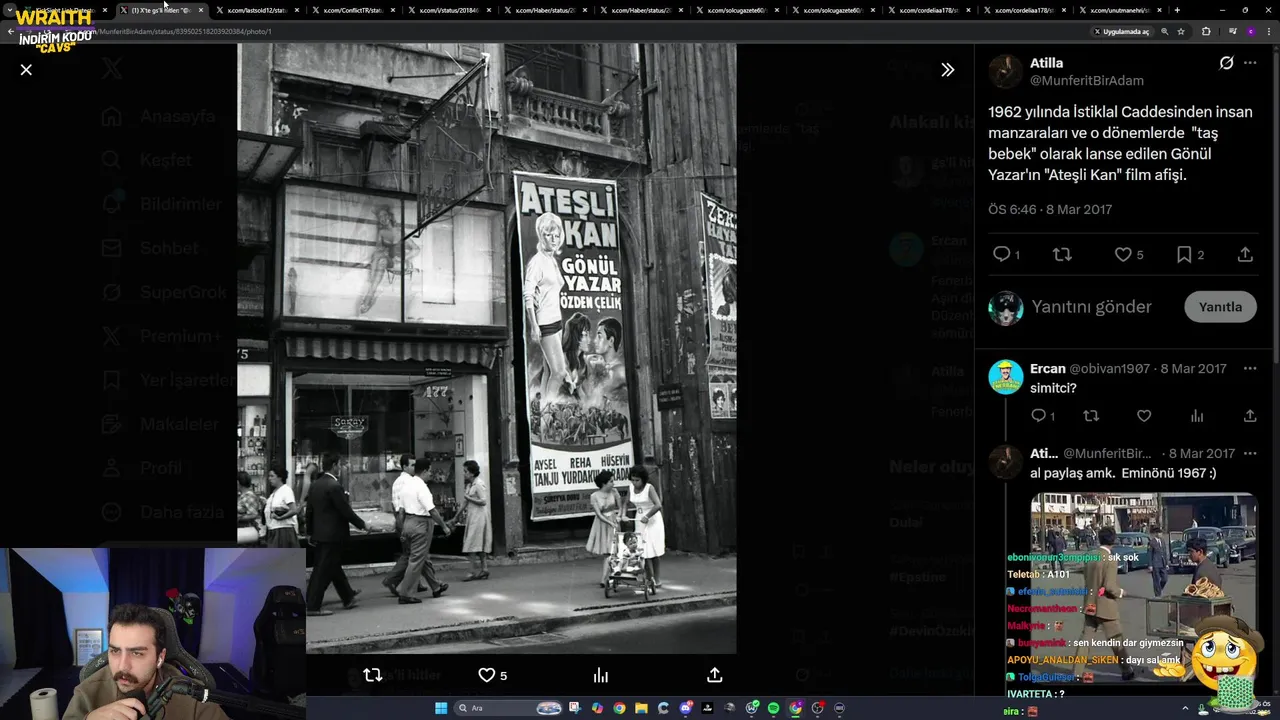Share Ercan's reply via share icon

(1250, 416)
